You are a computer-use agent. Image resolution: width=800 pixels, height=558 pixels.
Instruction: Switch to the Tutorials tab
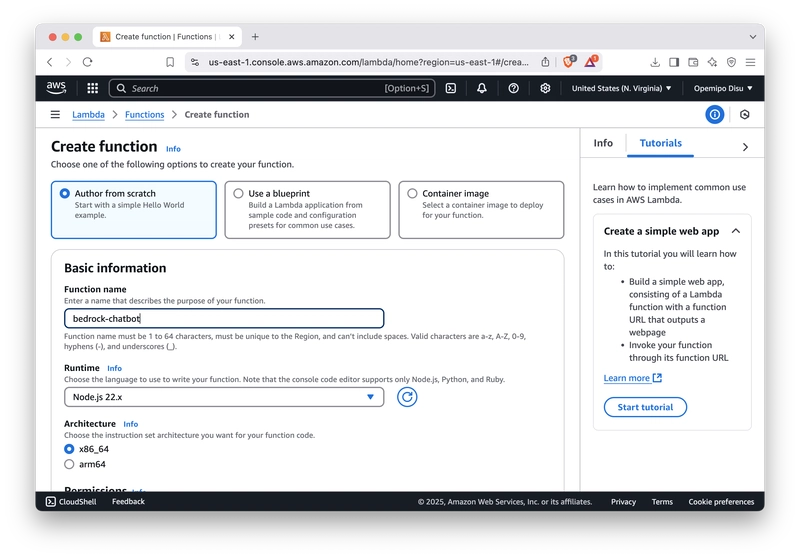(x=660, y=143)
